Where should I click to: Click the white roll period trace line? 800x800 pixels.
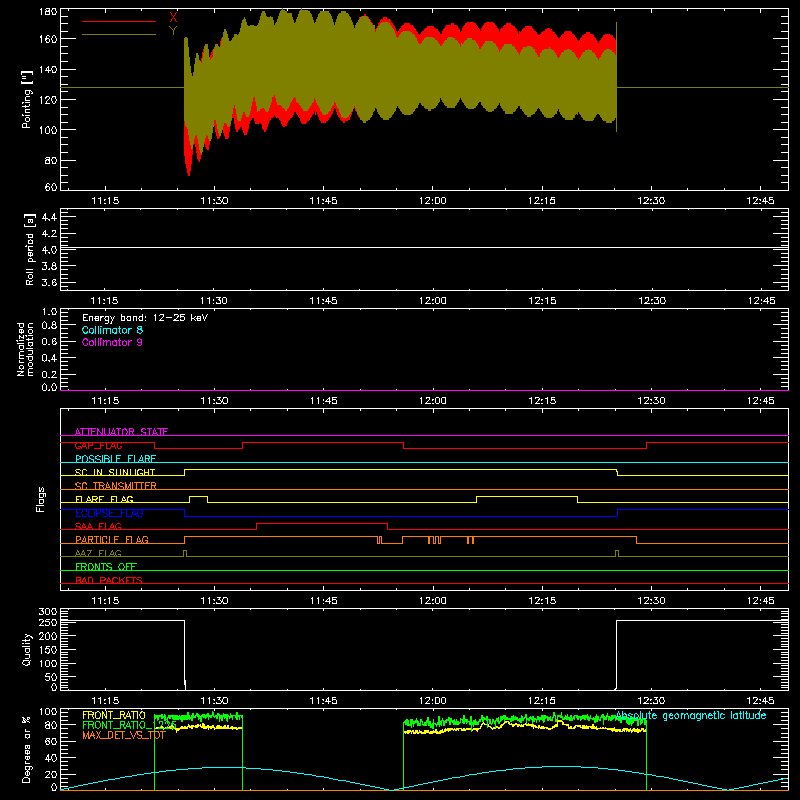coord(424,247)
